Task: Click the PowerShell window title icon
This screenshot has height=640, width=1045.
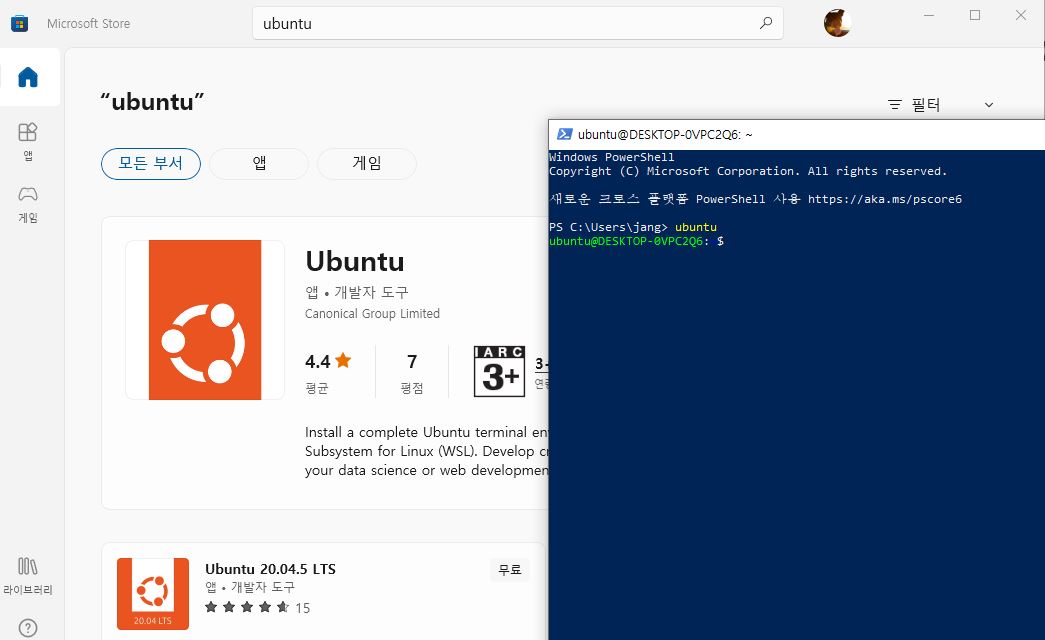Action: click(x=564, y=134)
